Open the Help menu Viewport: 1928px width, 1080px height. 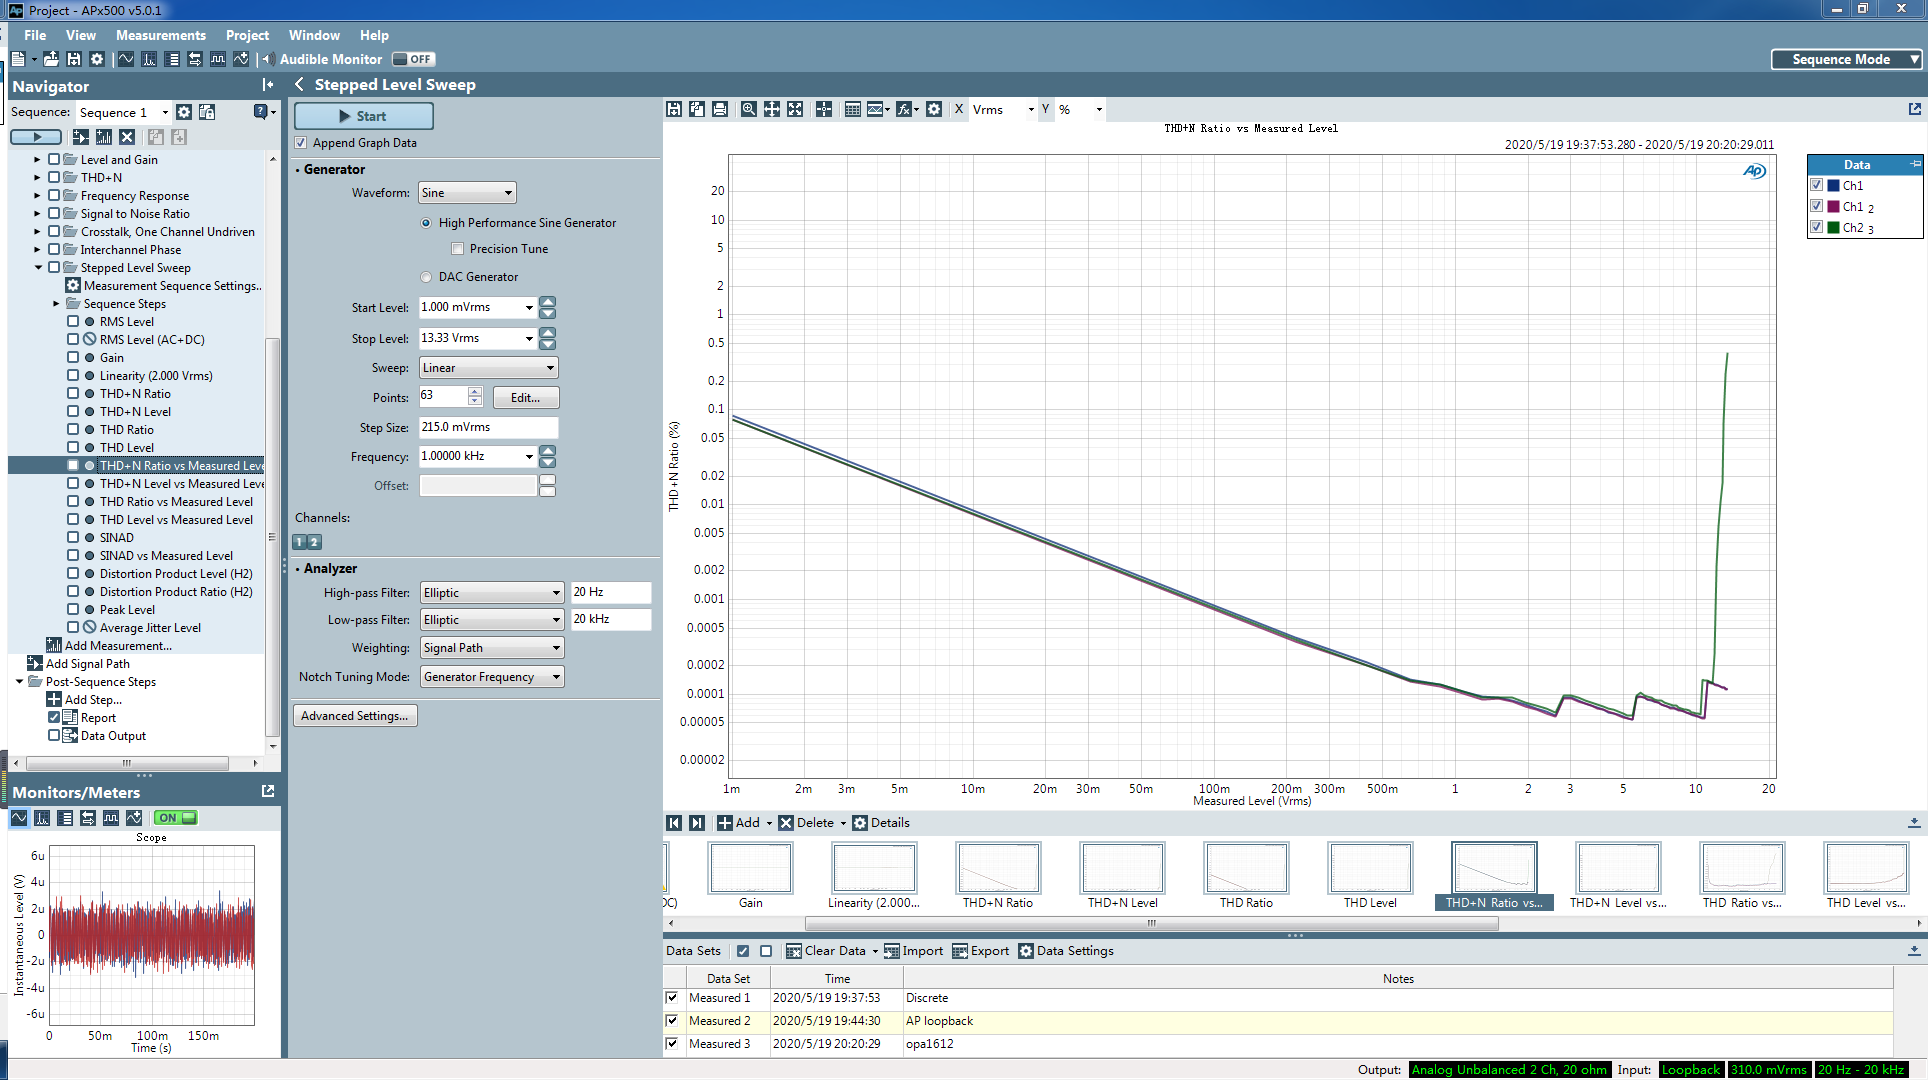[374, 35]
